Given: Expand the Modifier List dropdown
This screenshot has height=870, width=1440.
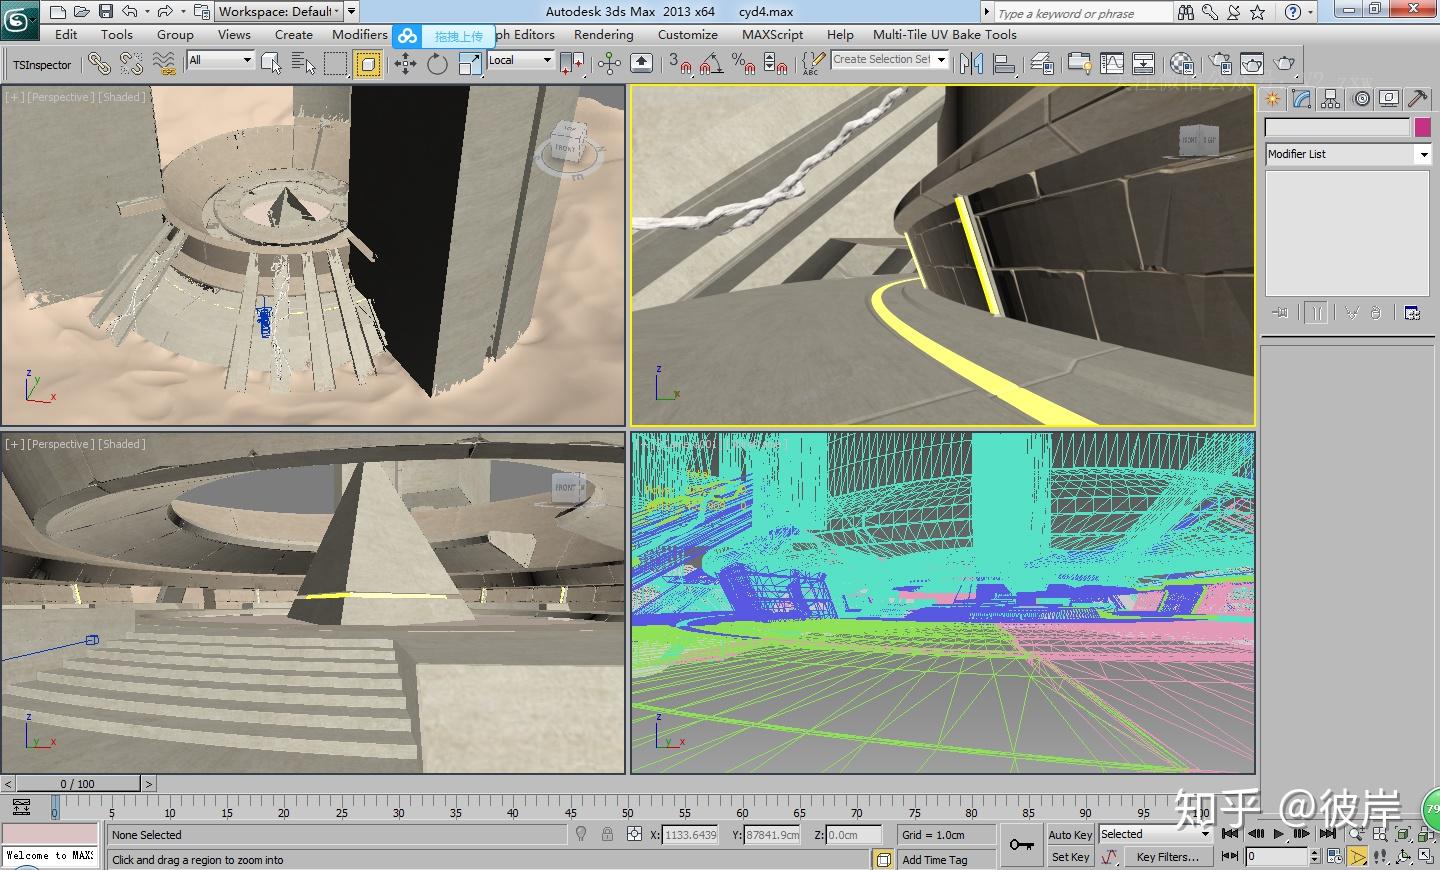Looking at the screenshot, I should [1423, 154].
